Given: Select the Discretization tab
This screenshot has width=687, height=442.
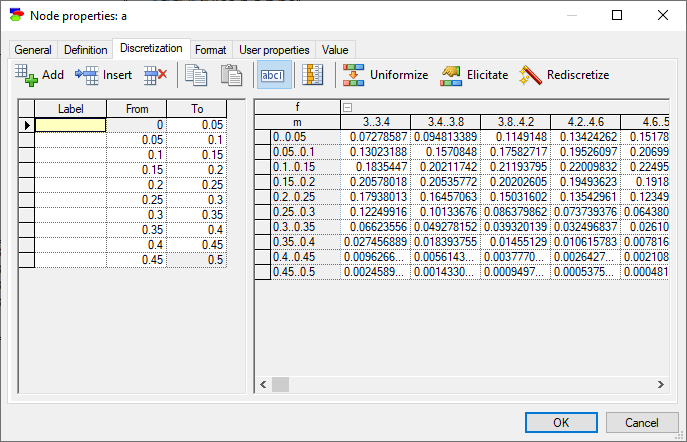Looking at the screenshot, I should (x=151, y=48).
